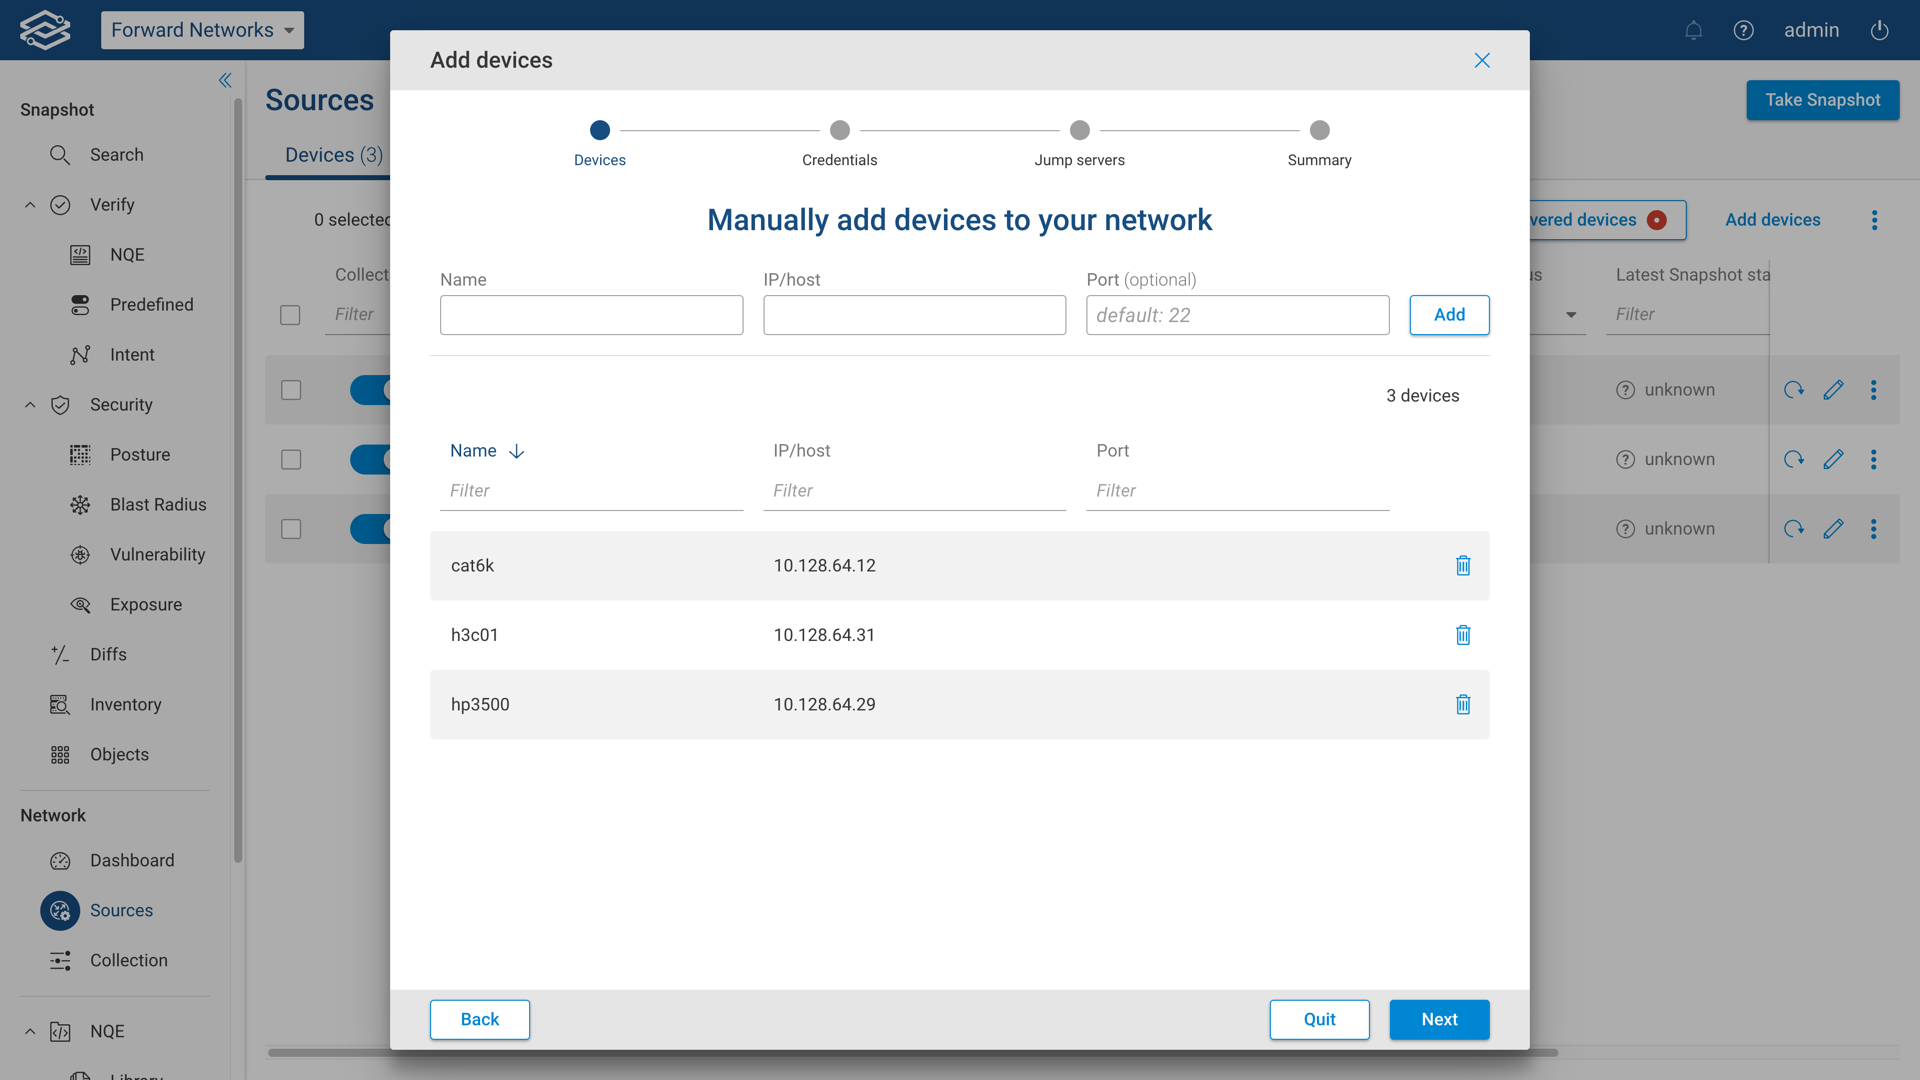Remove hp3500 using its trash icon
The image size is (1920, 1080).
[x=1463, y=705]
